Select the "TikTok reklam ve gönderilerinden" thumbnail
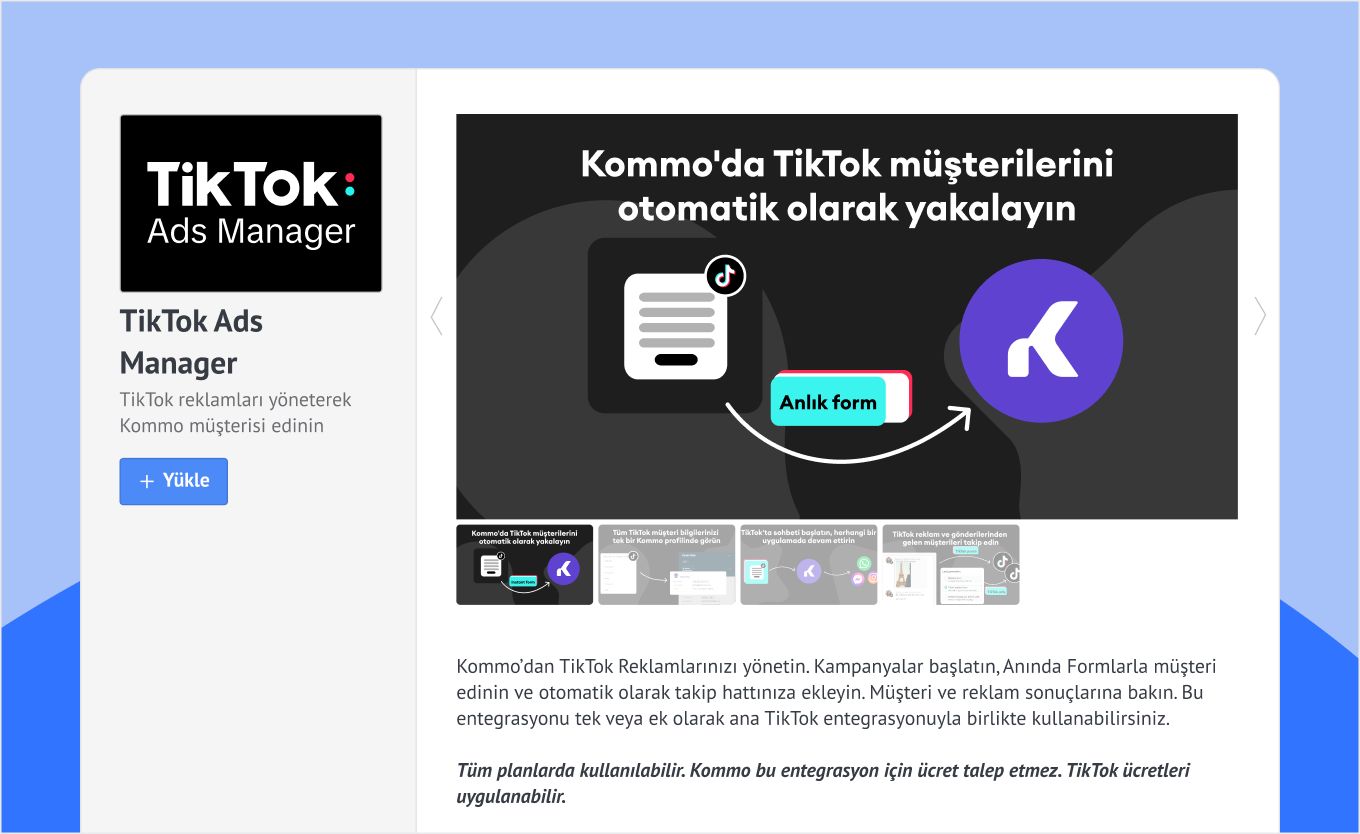This screenshot has width=1360, height=834. 950,565
